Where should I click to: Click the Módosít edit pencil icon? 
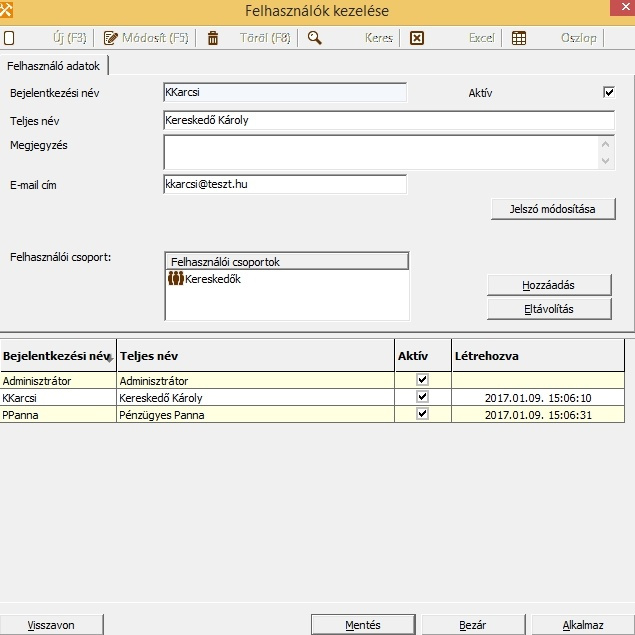pos(111,38)
